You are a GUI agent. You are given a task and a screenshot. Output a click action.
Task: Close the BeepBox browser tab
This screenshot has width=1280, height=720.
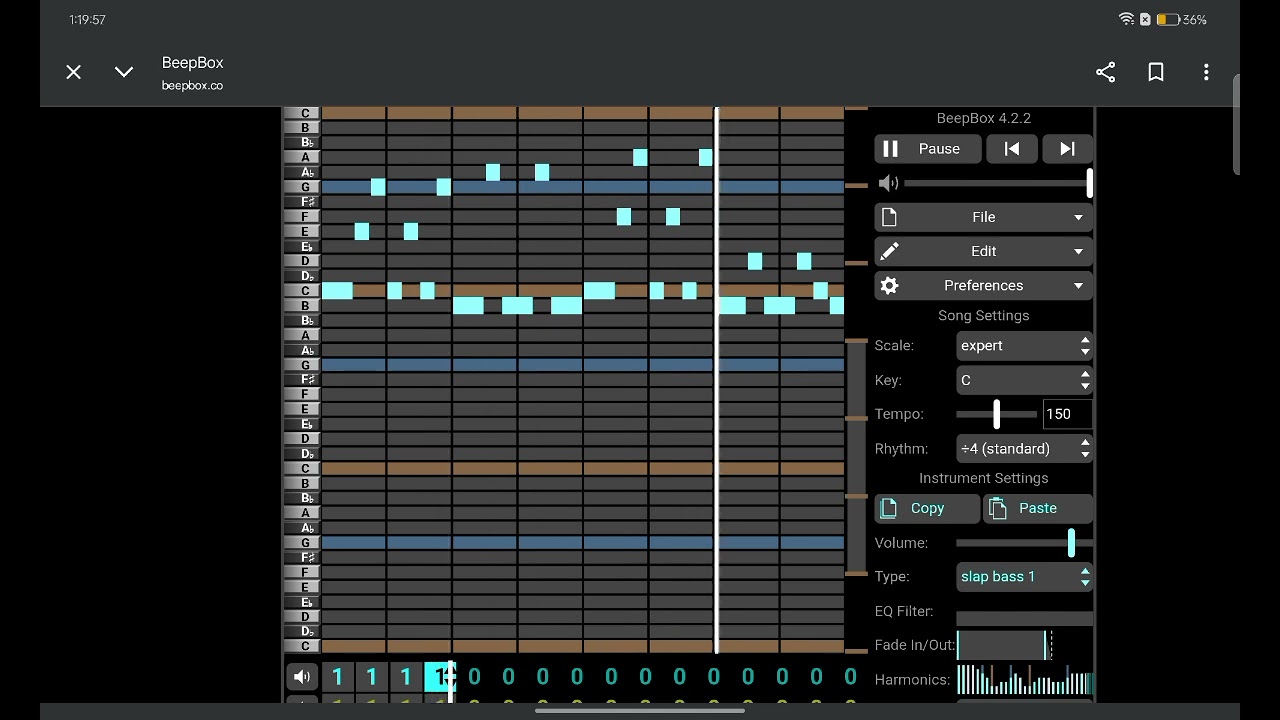(73, 72)
